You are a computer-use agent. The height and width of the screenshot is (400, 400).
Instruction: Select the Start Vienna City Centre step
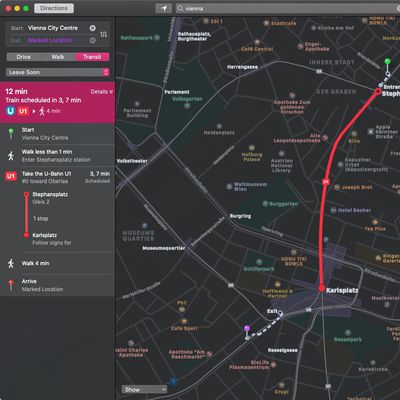(58, 134)
